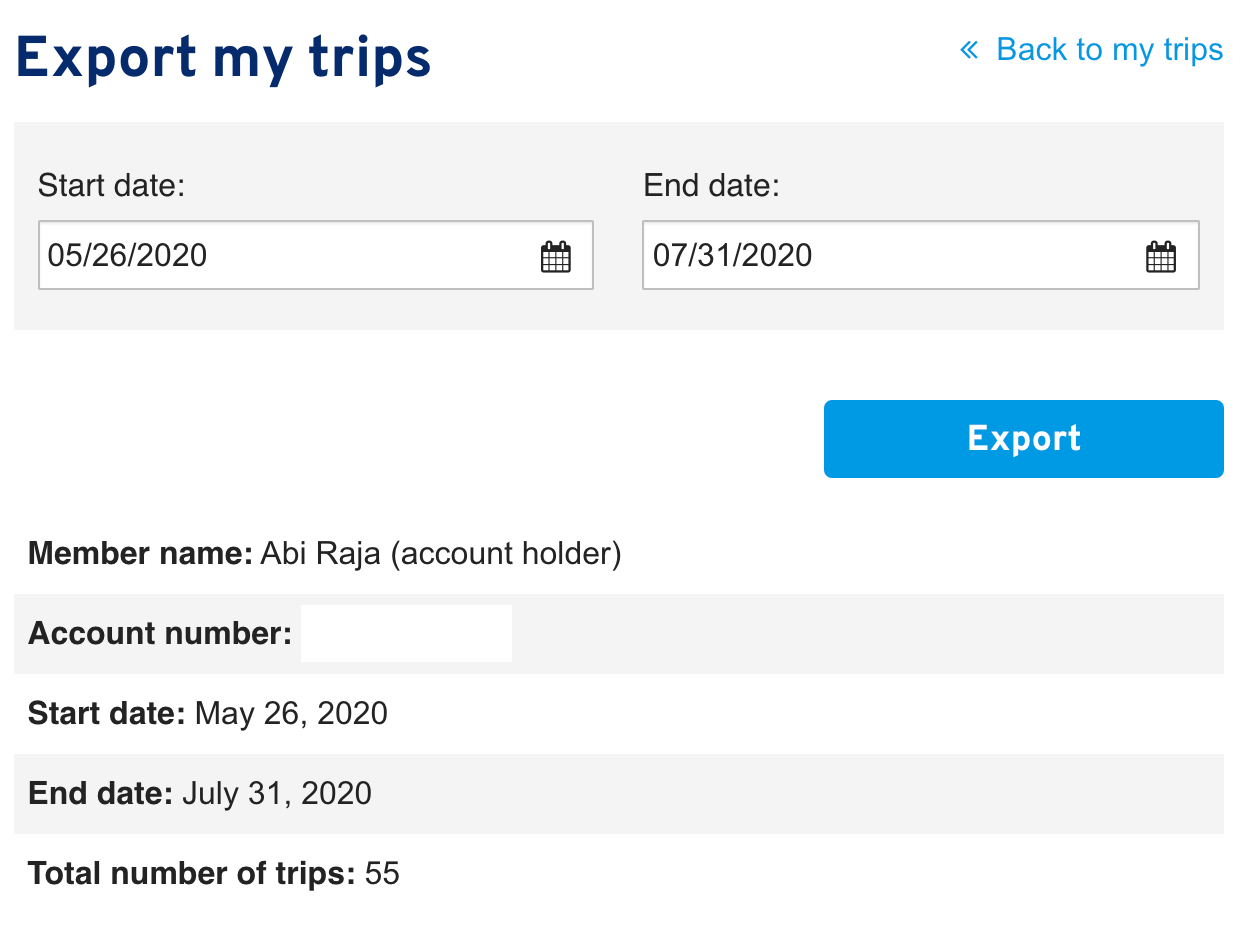Image resolution: width=1244 pixels, height=930 pixels.
Task: Click the bold "Start date:" summary row label
Action: [x=107, y=713]
